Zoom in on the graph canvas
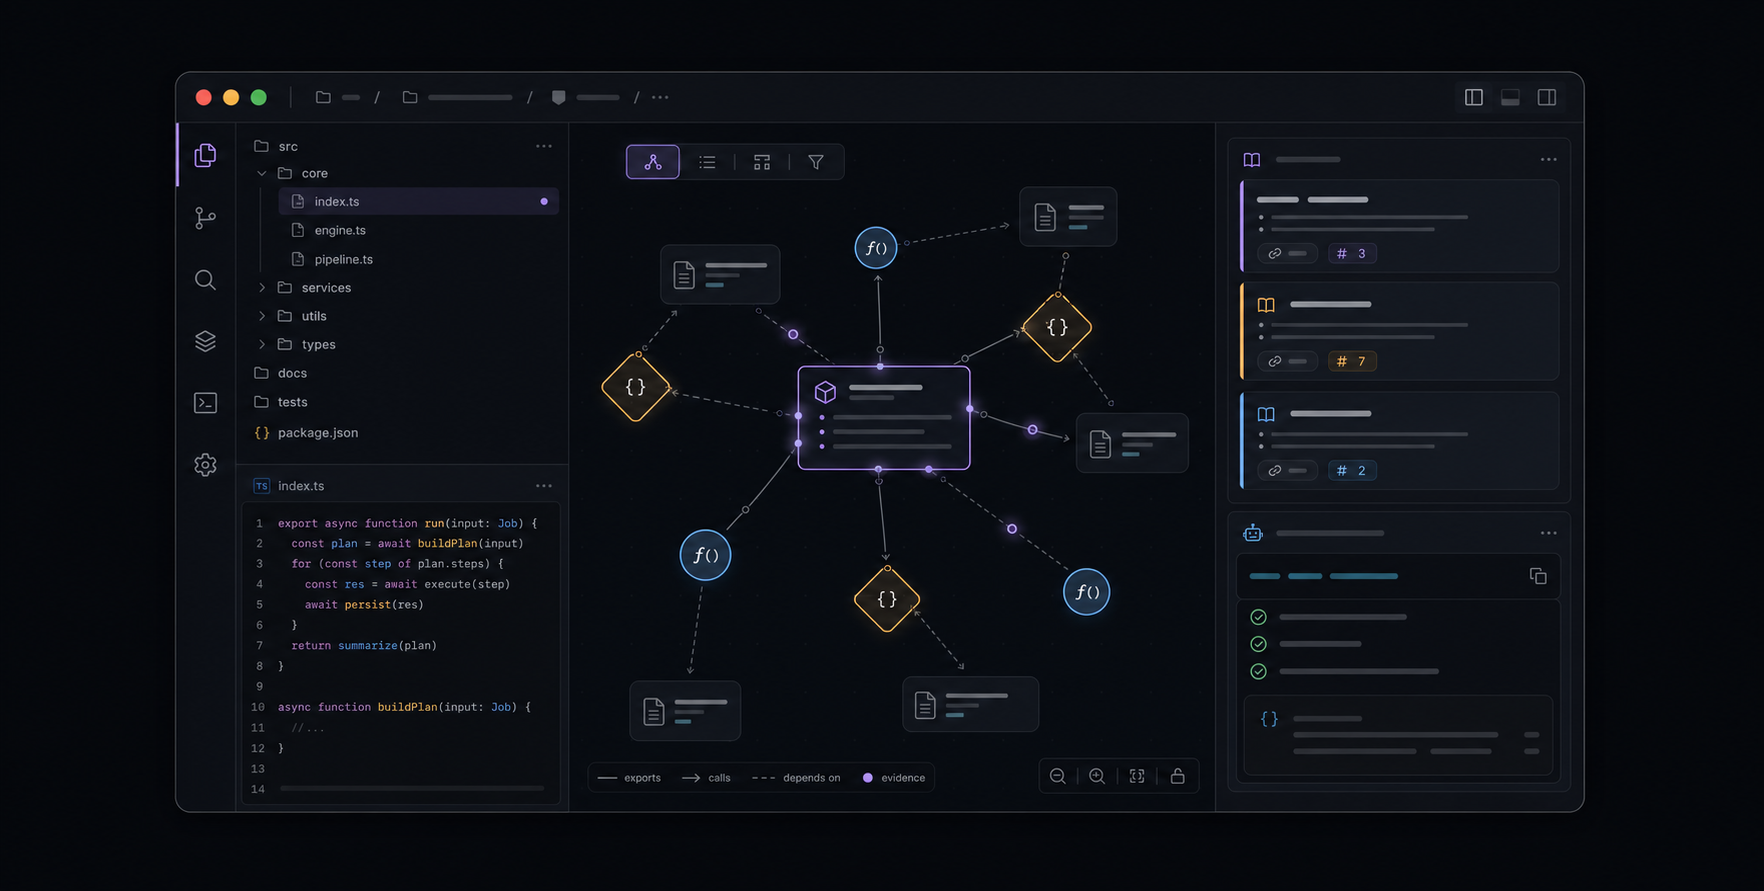 coord(1097,777)
